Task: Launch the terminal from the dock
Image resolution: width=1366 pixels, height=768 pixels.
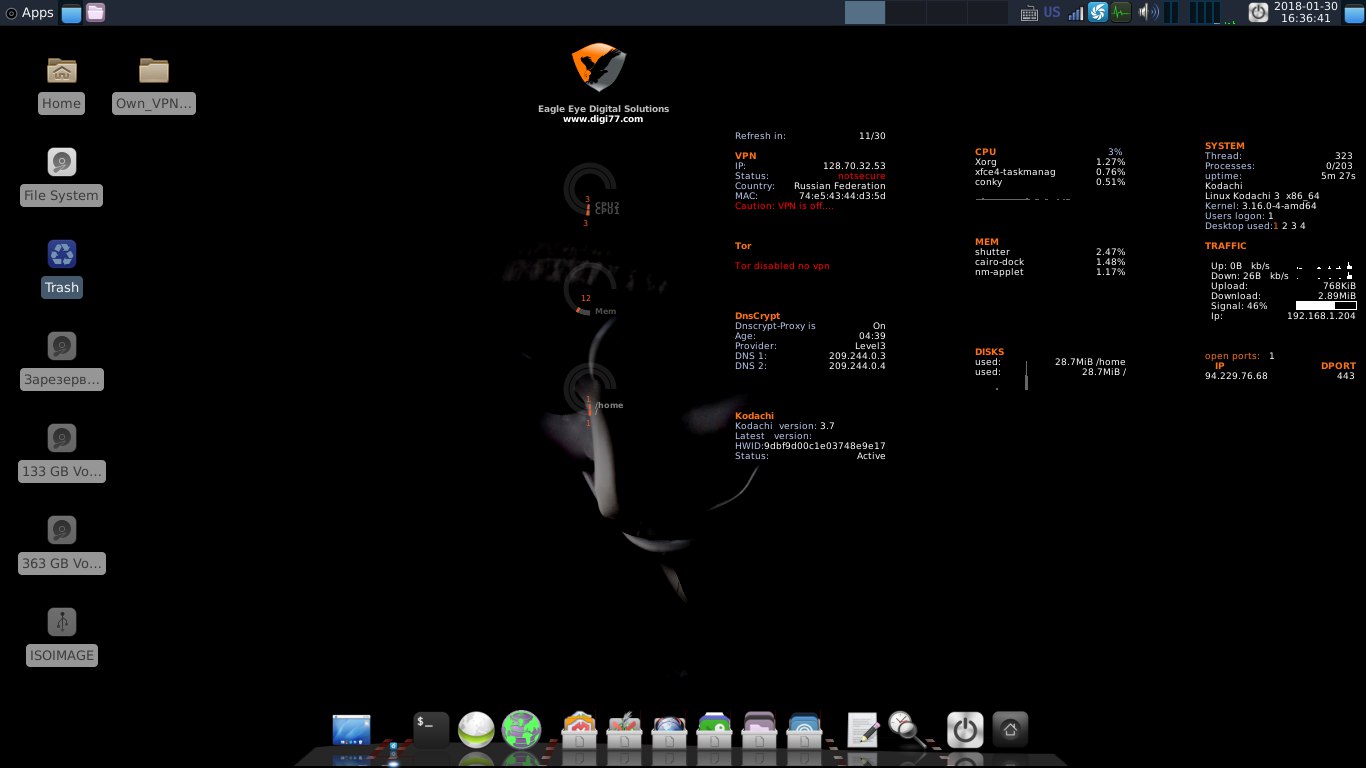Action: (431, 730)
